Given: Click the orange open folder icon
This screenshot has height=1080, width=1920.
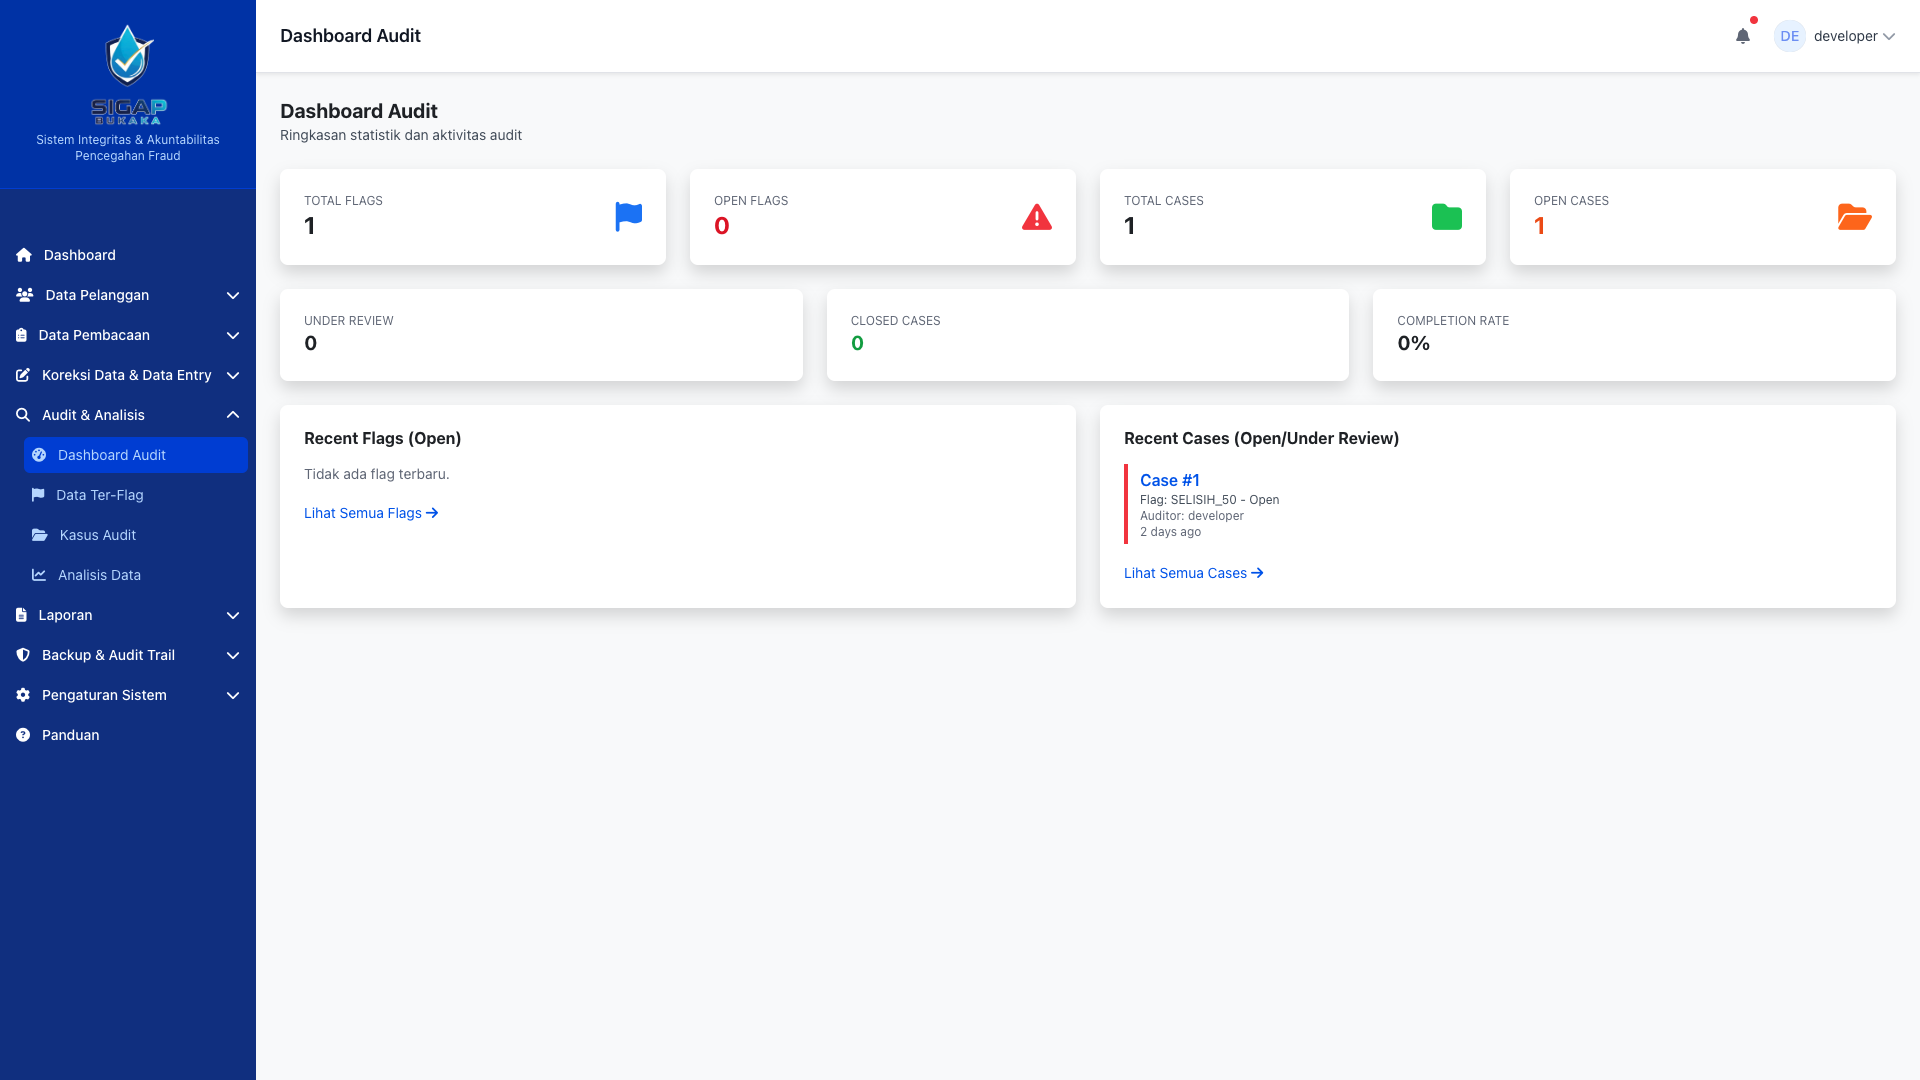Looking at the screenshot, I should 1854,217.
